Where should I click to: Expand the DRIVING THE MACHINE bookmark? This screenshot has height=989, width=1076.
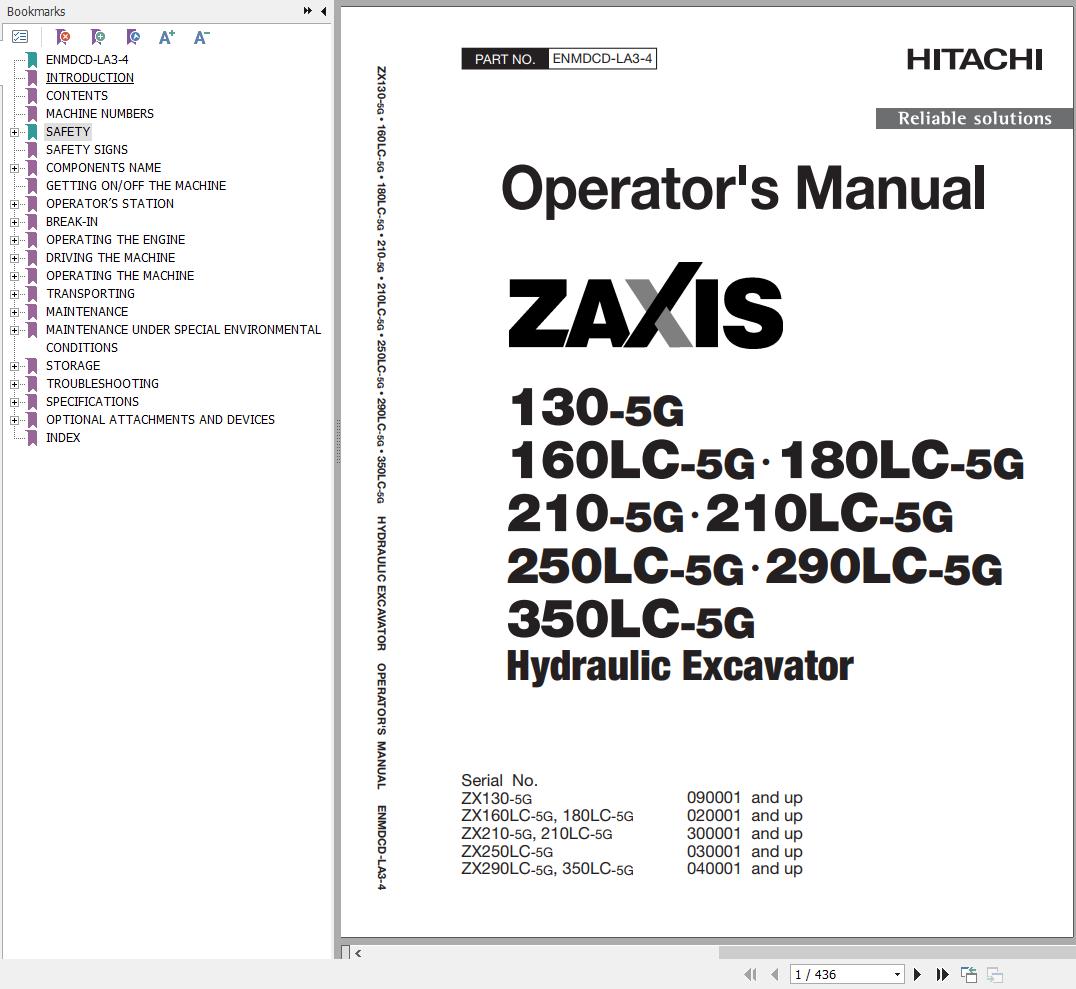(x=14, y=258)
